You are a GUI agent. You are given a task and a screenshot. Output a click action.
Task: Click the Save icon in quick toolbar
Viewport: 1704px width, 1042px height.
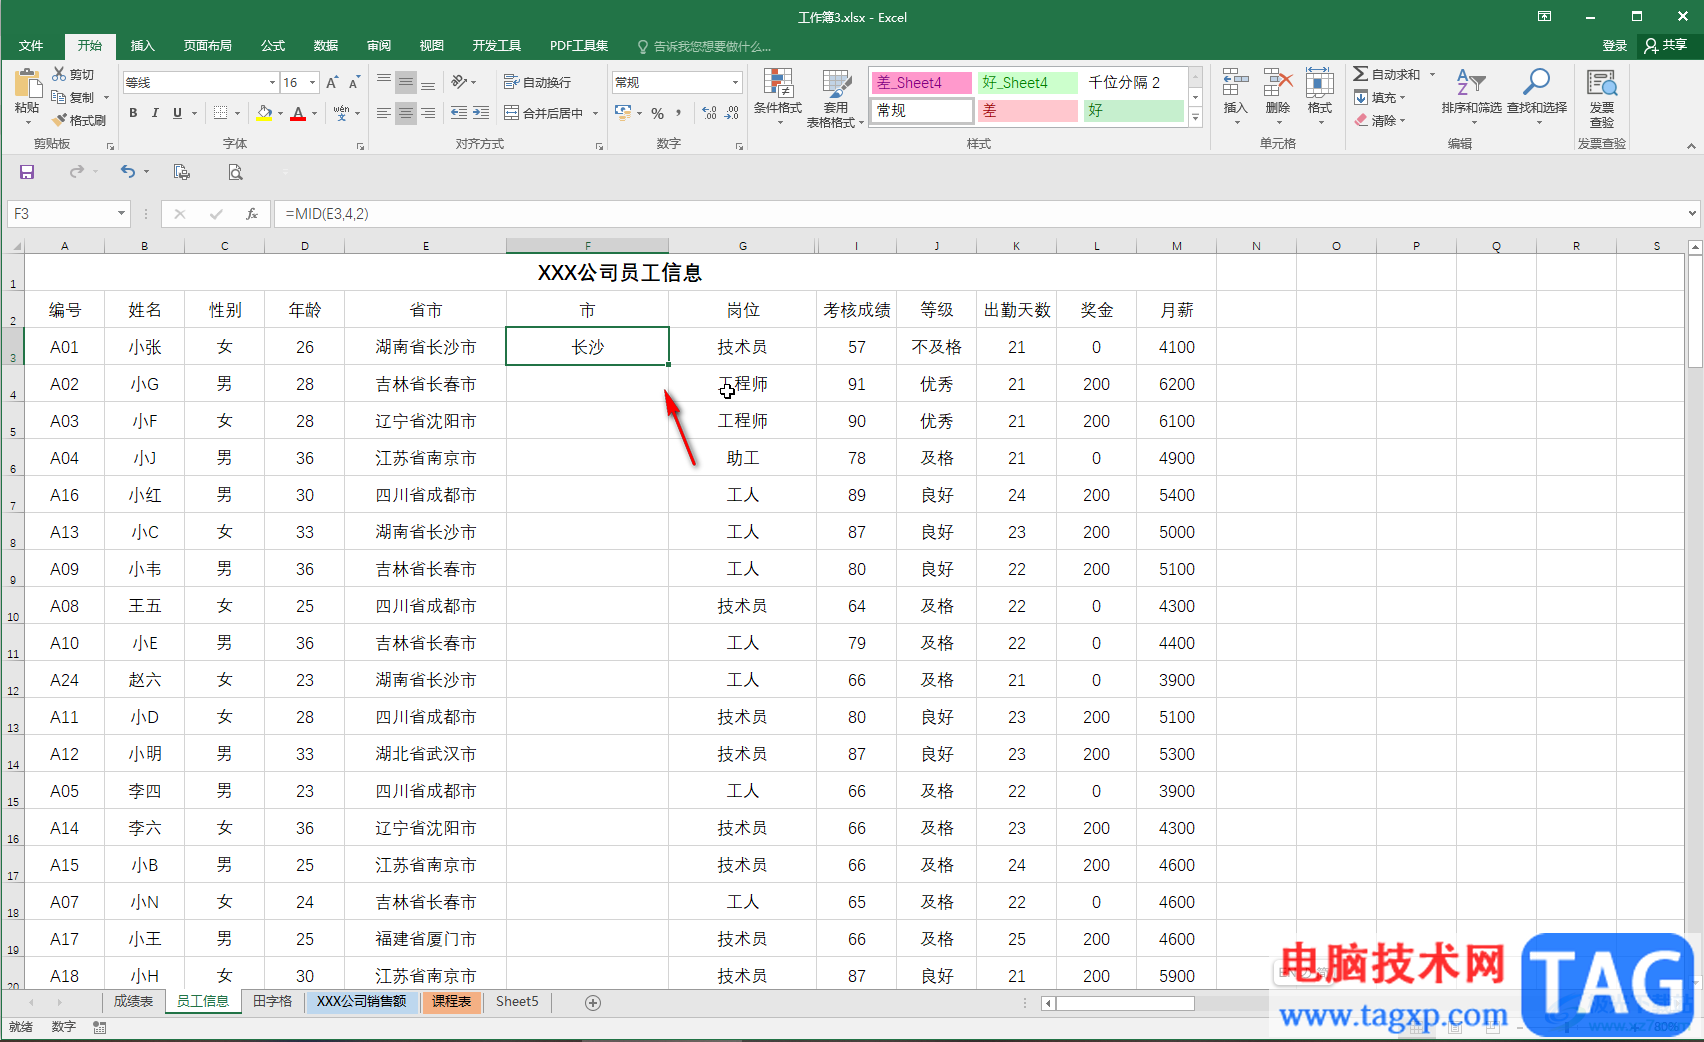[x=27, y=172]
